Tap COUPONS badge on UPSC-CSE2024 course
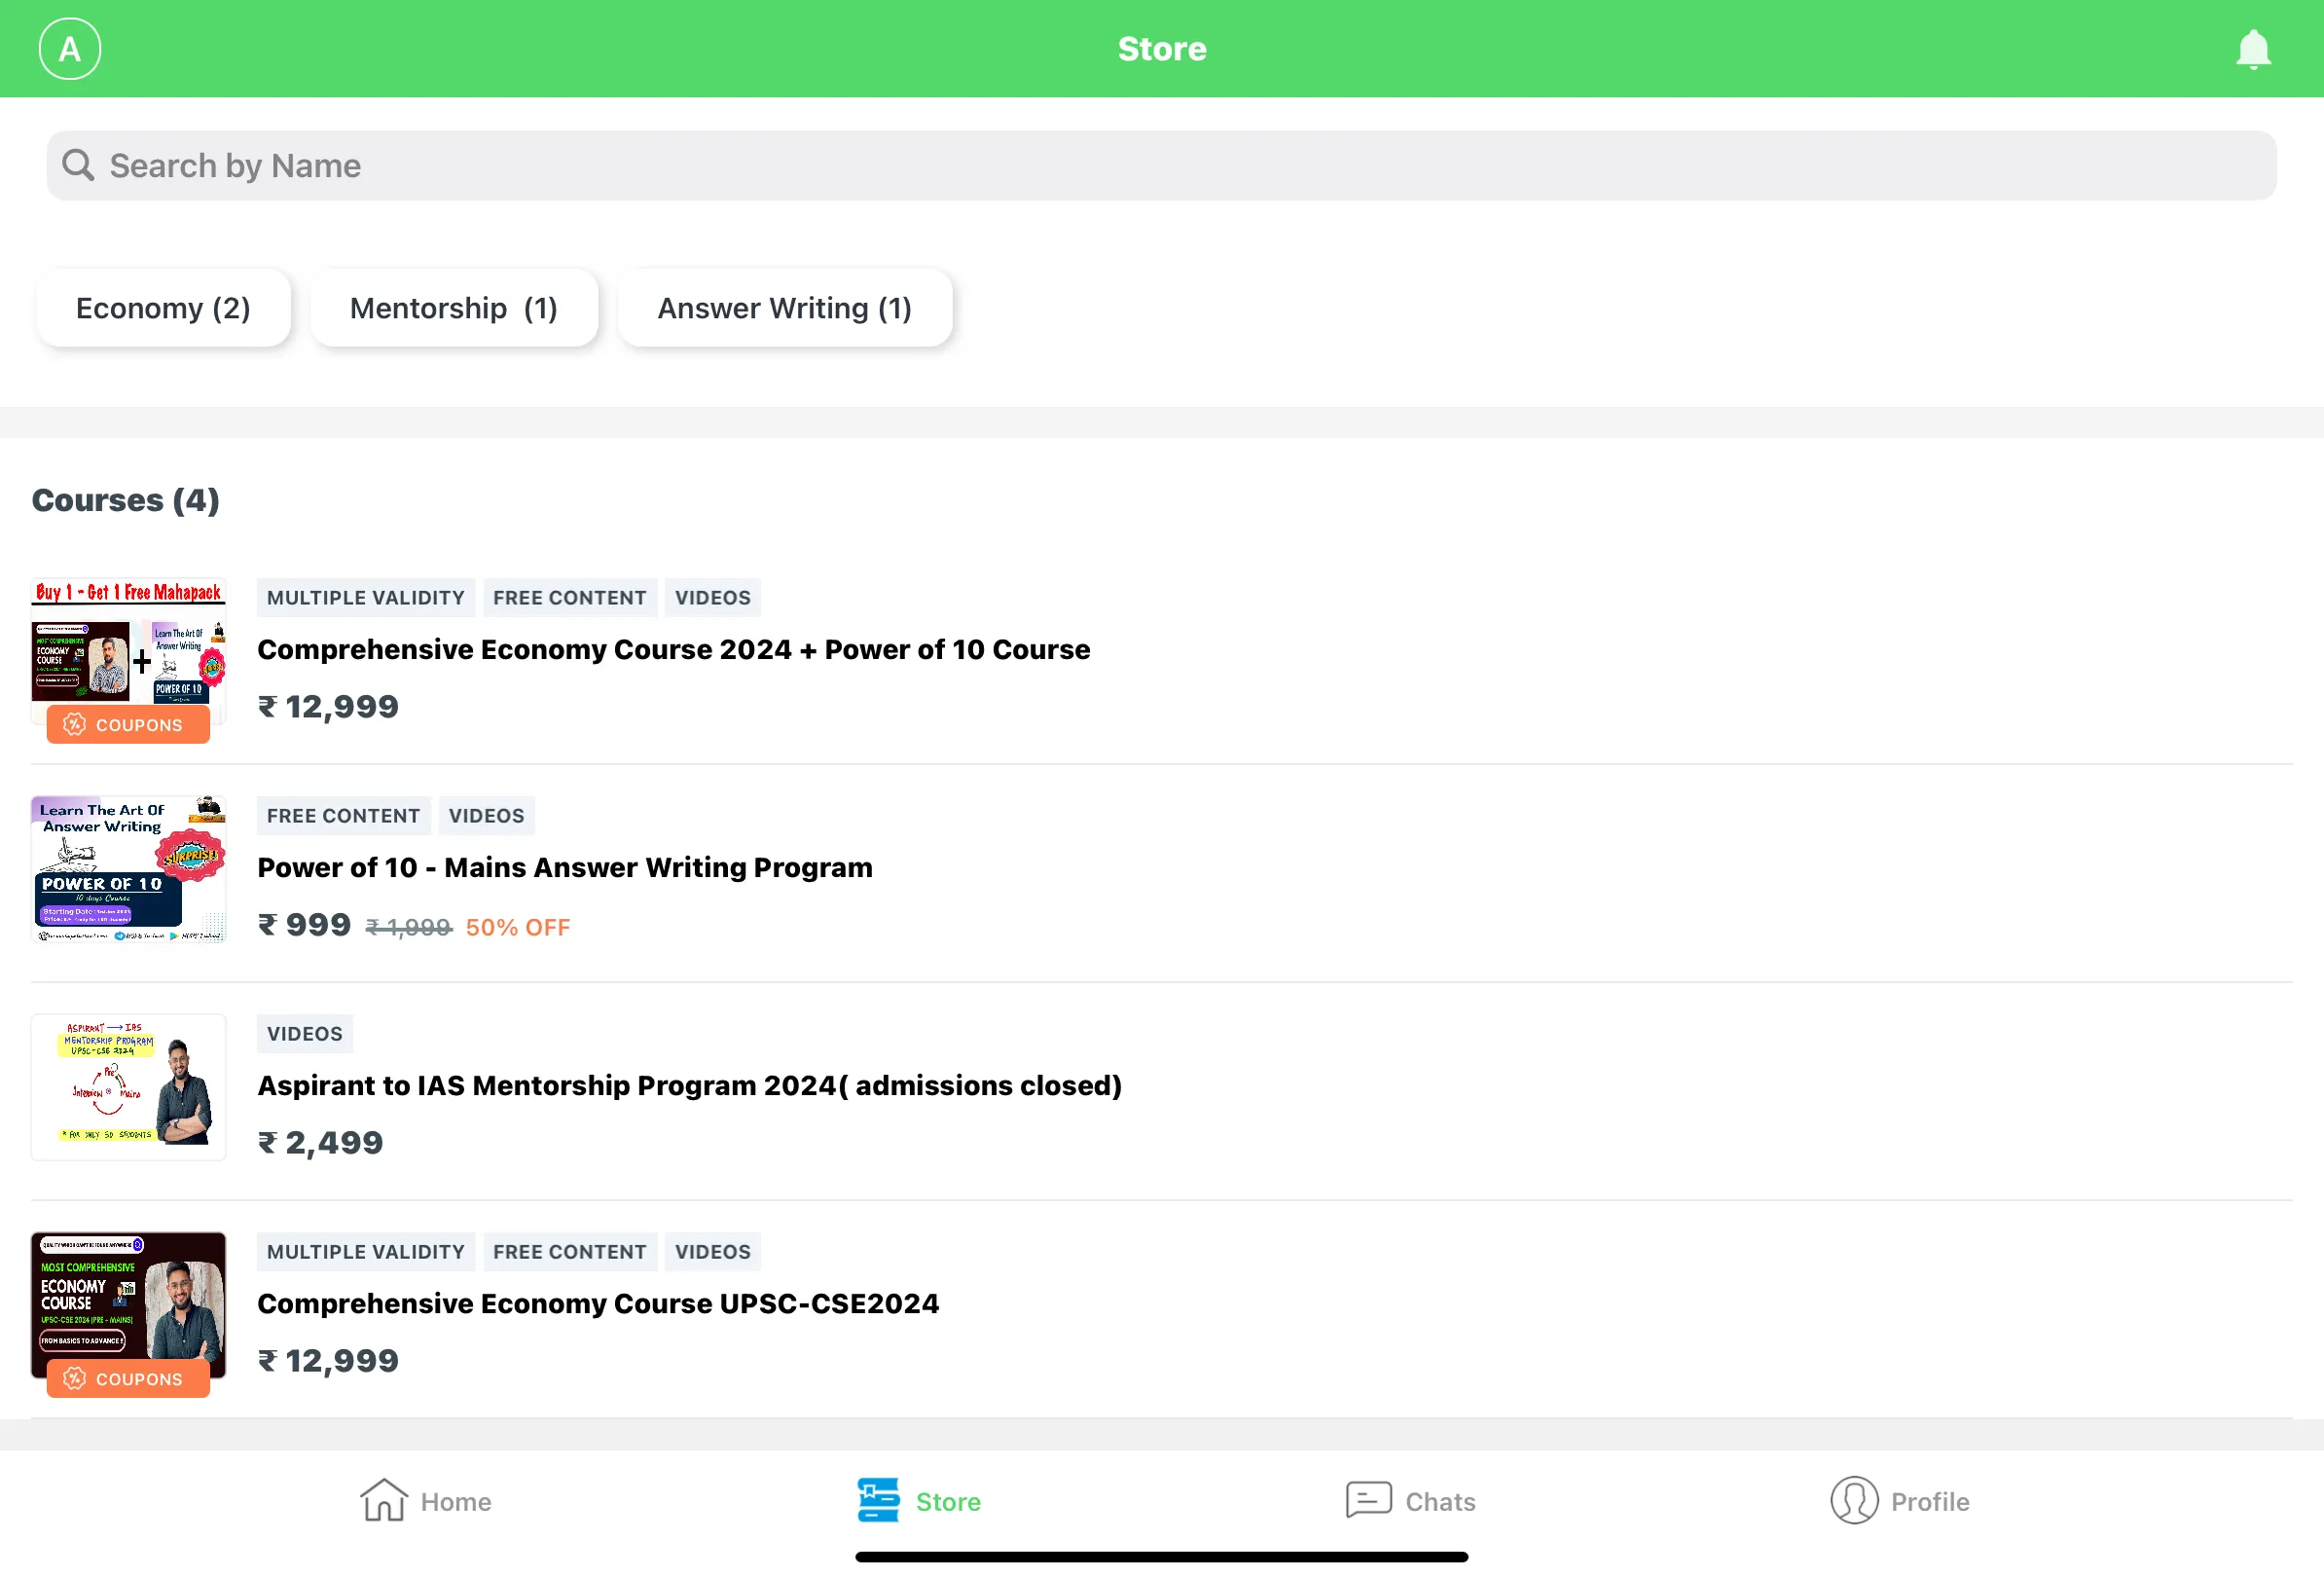2324x1577 pixels. (x=128, y=1379)
